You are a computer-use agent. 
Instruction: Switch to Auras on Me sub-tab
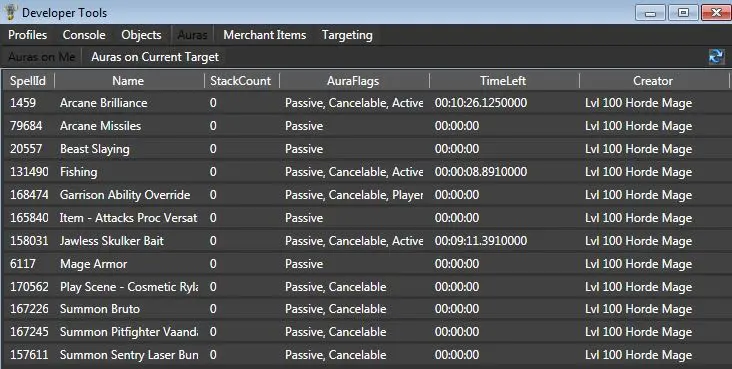(42, 57)
